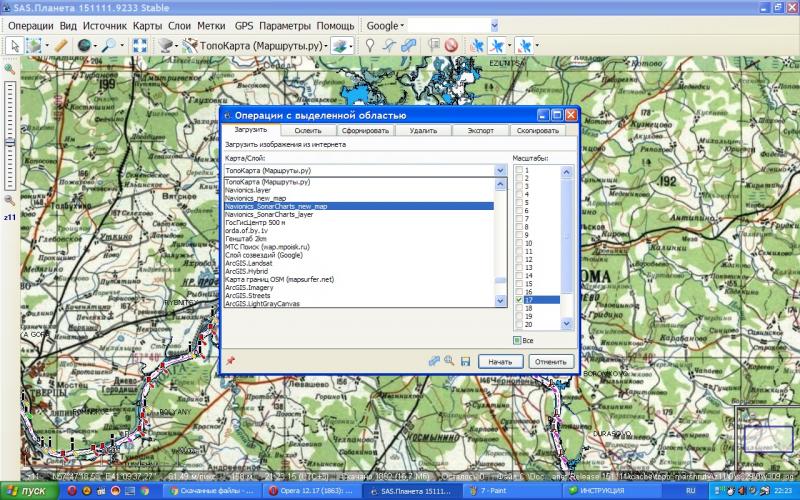
Task: Uncheck the scale 17 checkbox
Action: pyautogui.click(x=517, y=300)
